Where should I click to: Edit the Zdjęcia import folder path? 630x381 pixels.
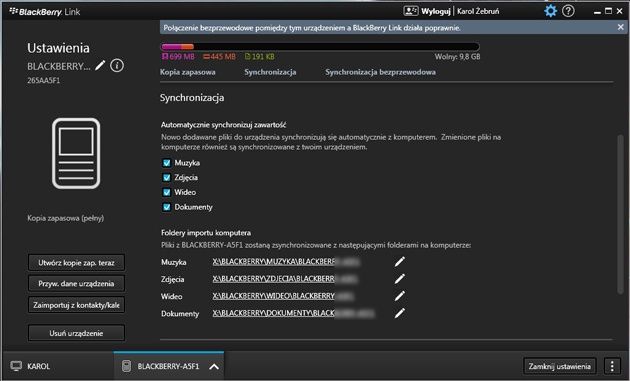[399, 279]
